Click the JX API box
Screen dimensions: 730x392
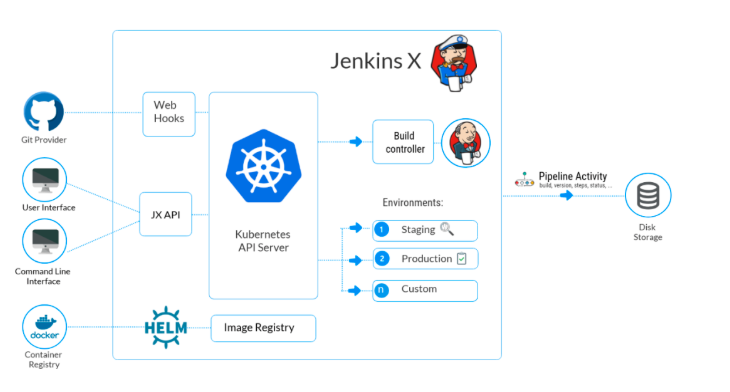click(166, 214)
